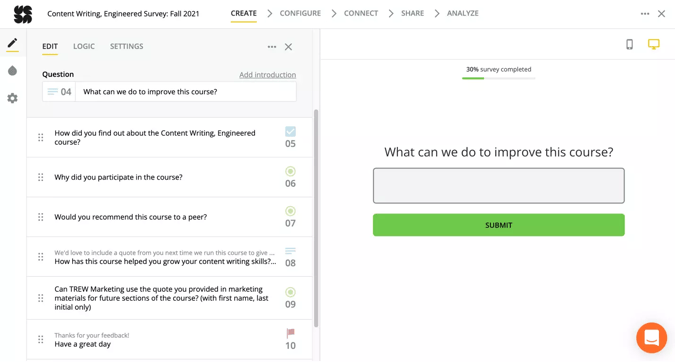This screenshot has height=363, width=675.
Task: Select question 'Can TREW Marketing use the quote'
Action: click(x=169, y=298)
